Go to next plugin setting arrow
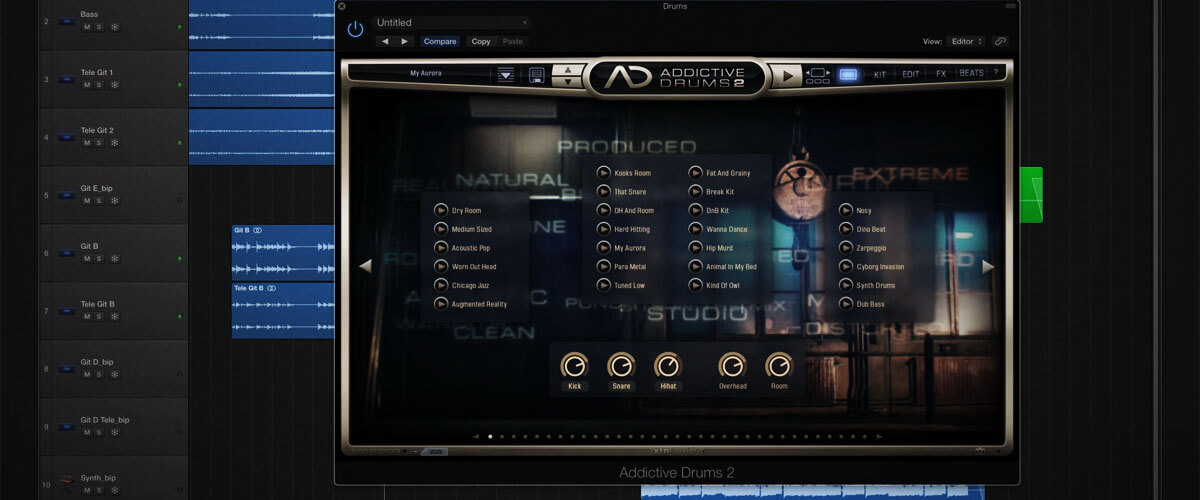This screenshot has height=500, width=1200. 405,41
